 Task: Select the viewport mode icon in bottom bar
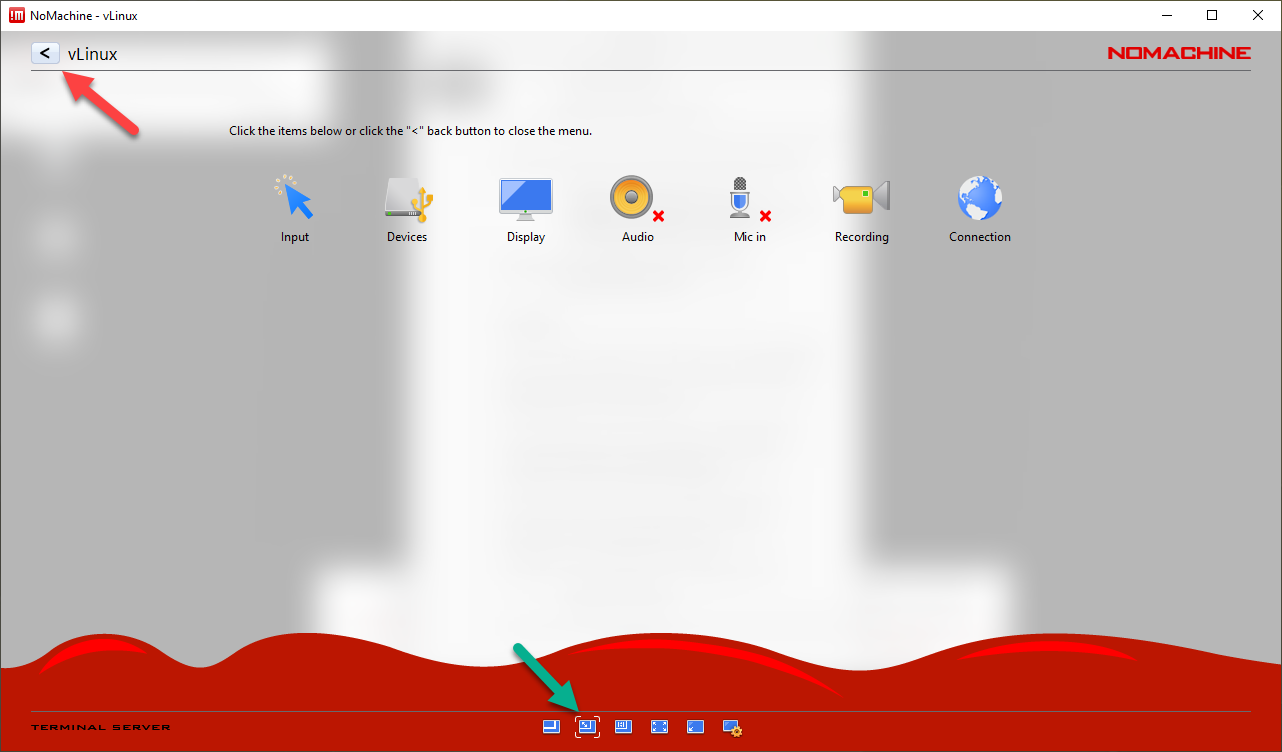click(551, 727)
